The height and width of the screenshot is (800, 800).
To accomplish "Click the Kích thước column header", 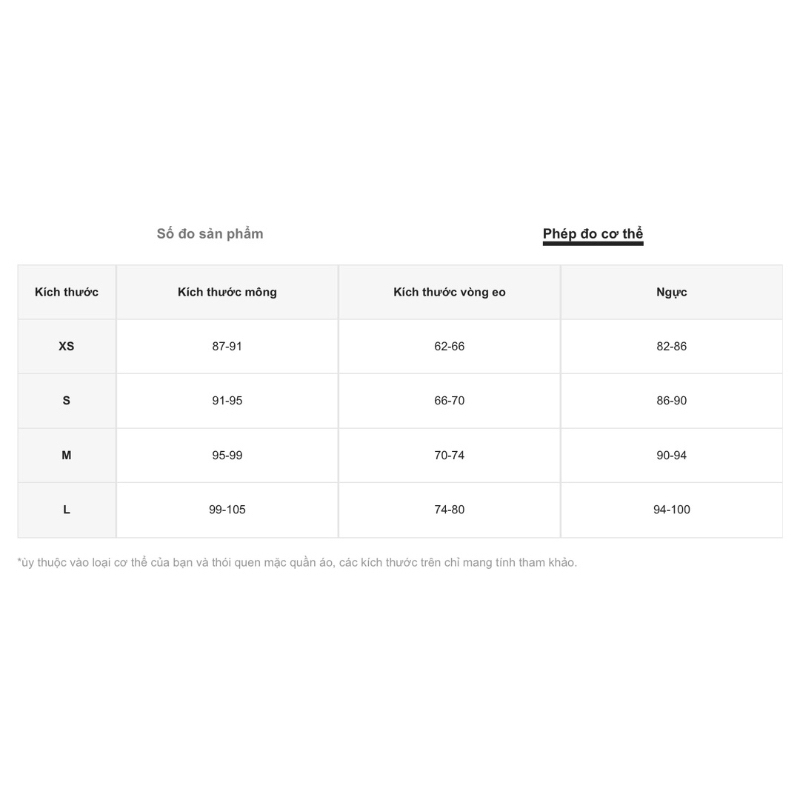I will (67, 292).
